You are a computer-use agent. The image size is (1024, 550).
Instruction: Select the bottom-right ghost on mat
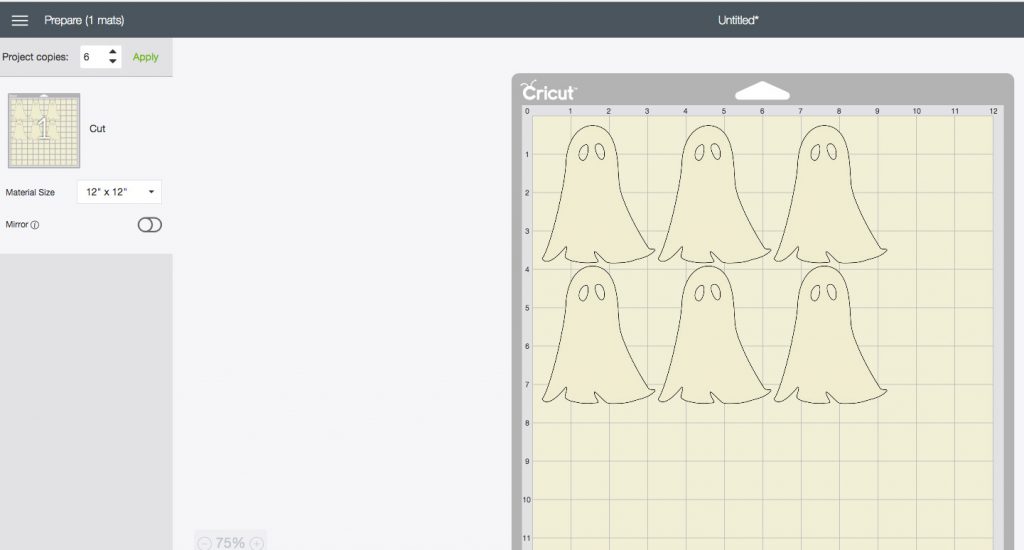(x=829, y=334)
